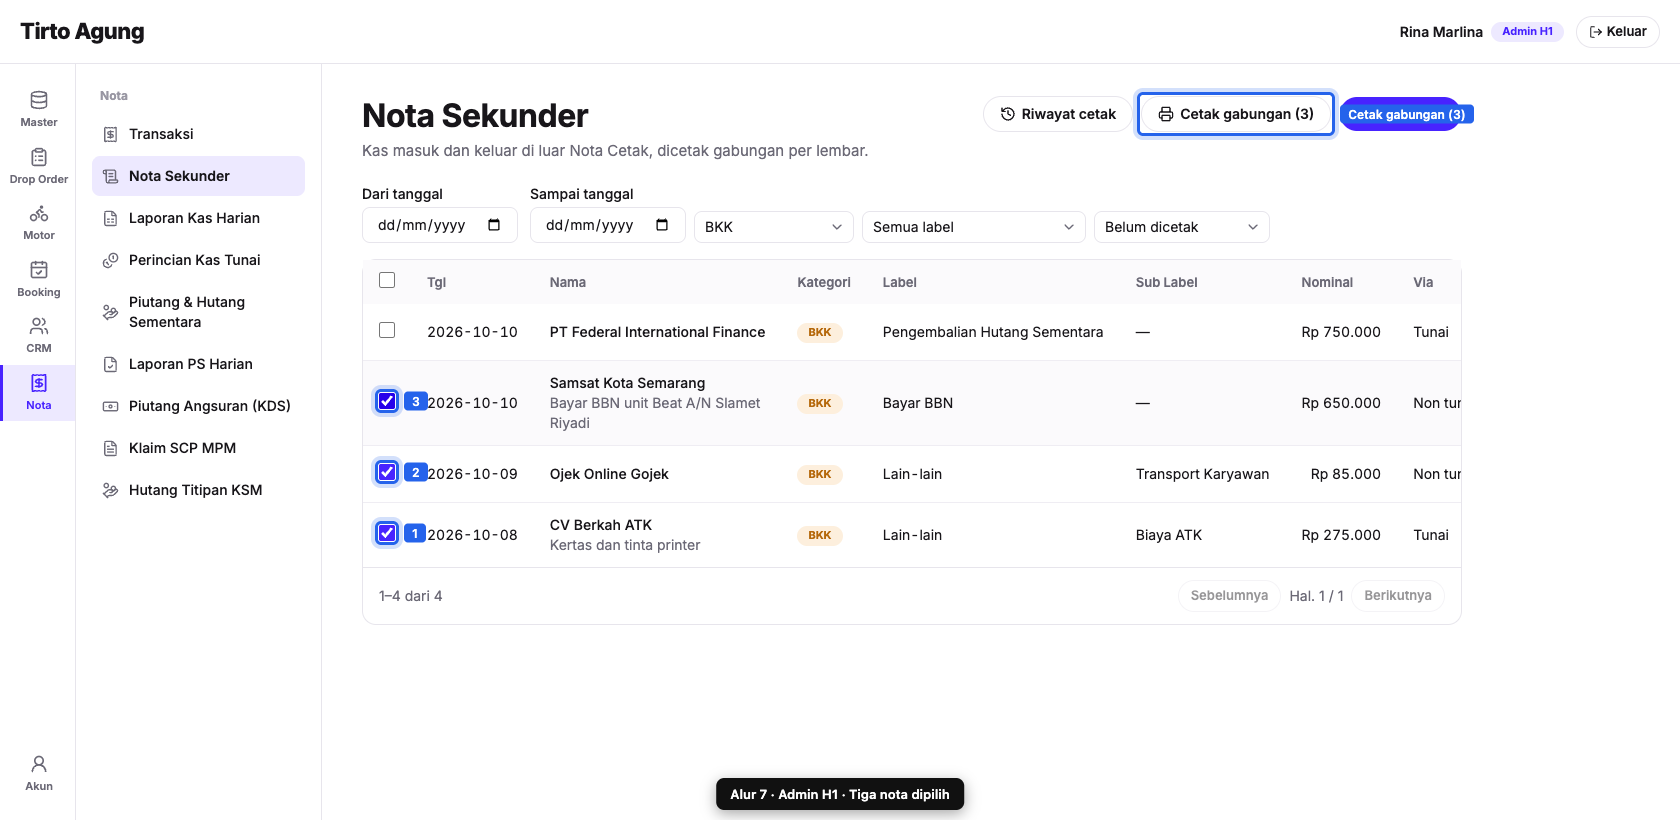Go to Drop Order via the clipboard icon
This screenshot has width=1680, height=820.
(x=38, y=157)
